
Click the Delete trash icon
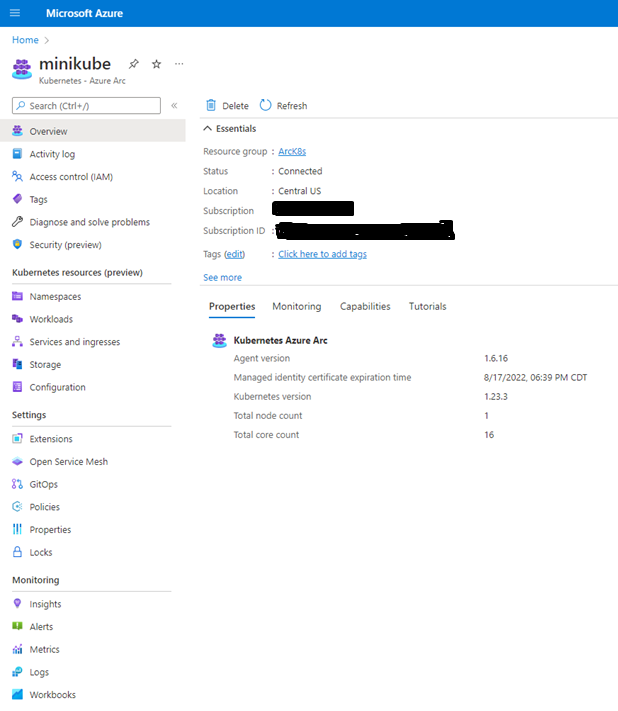tap(211, 105)
